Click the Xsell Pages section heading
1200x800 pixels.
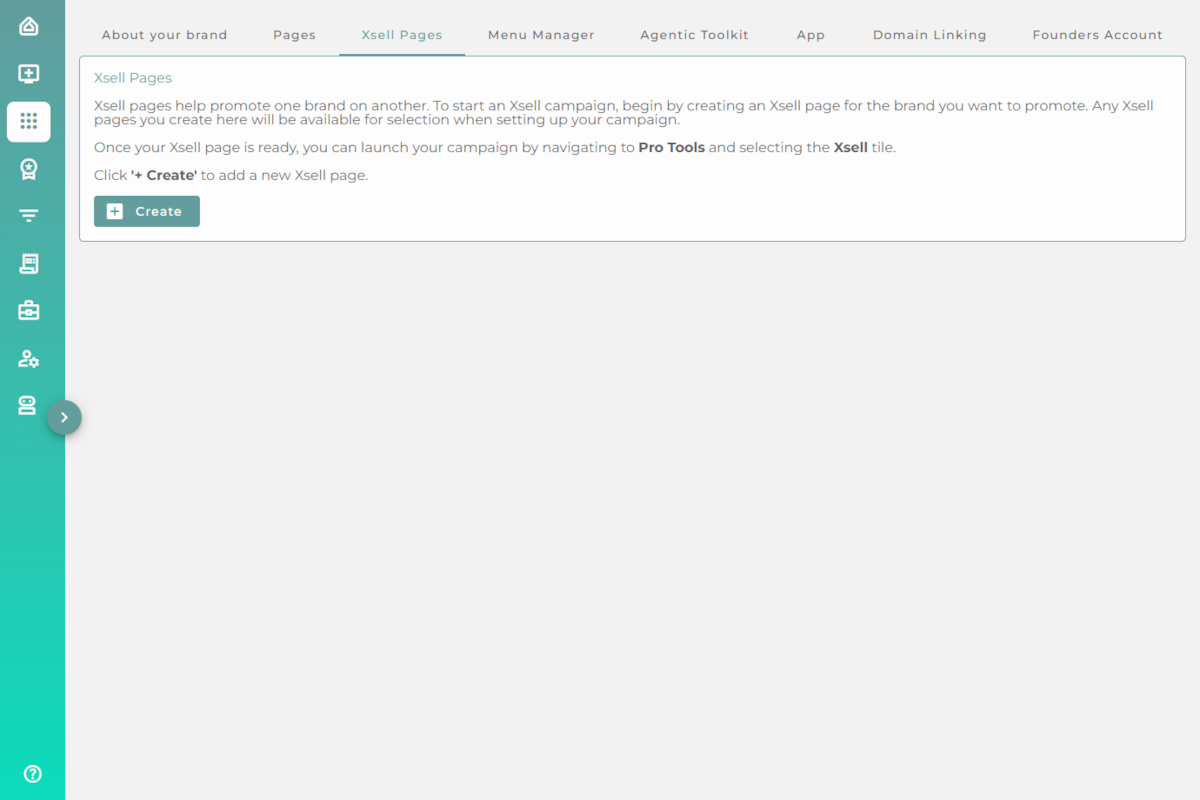pos(133,77)
